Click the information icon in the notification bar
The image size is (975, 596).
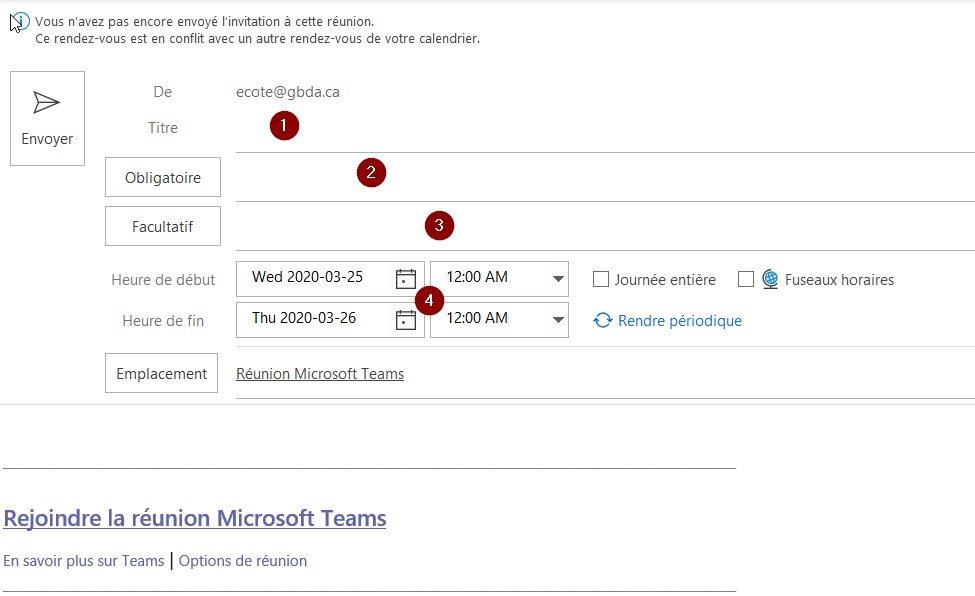[21, 21]
